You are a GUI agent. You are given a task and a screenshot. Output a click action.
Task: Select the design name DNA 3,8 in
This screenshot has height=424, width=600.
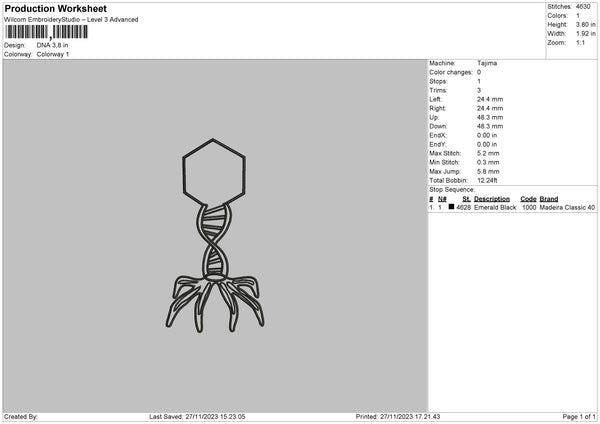point(52,45)
